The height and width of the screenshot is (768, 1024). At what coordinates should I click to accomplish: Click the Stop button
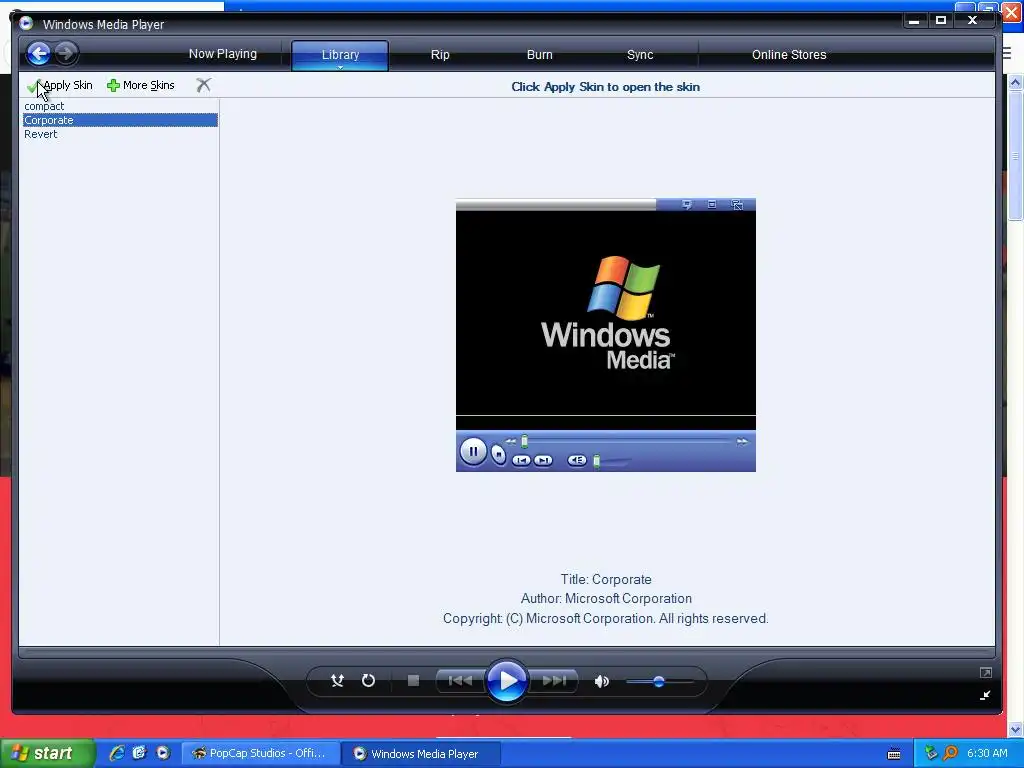tap(413, 680)
